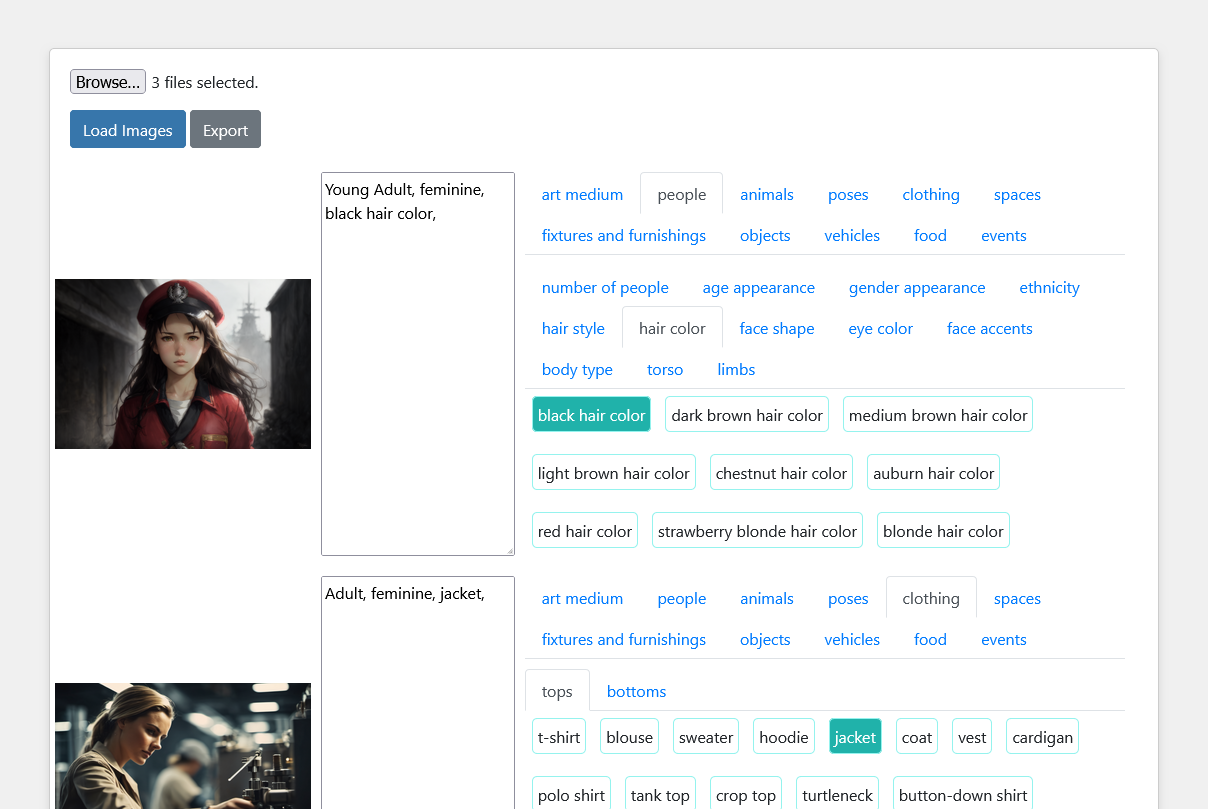Open second image's poses tab
This screenshot has height=809, width=1208.
click(x=848, y=598)
